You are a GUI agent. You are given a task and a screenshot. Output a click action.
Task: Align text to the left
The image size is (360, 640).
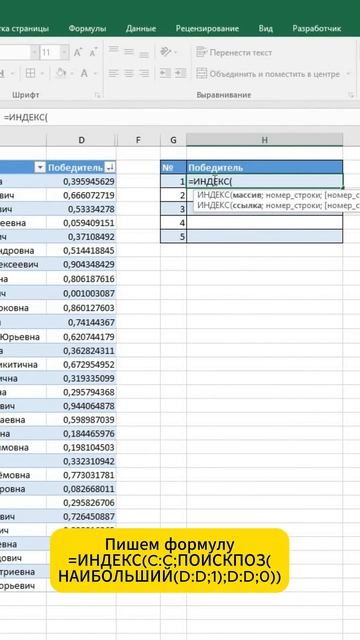coord(113,73)
